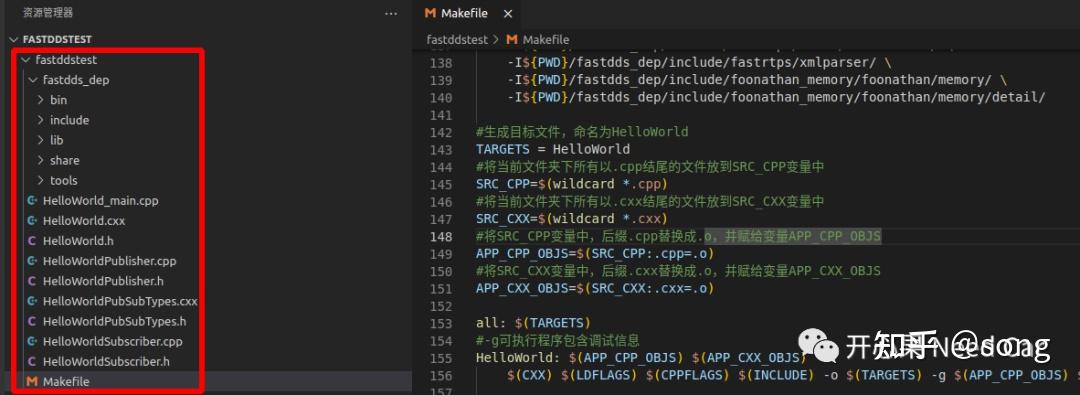Screen dimensions: 1080x395
Task: Click line number 148 in the gutter
Action: click(441, 236)
